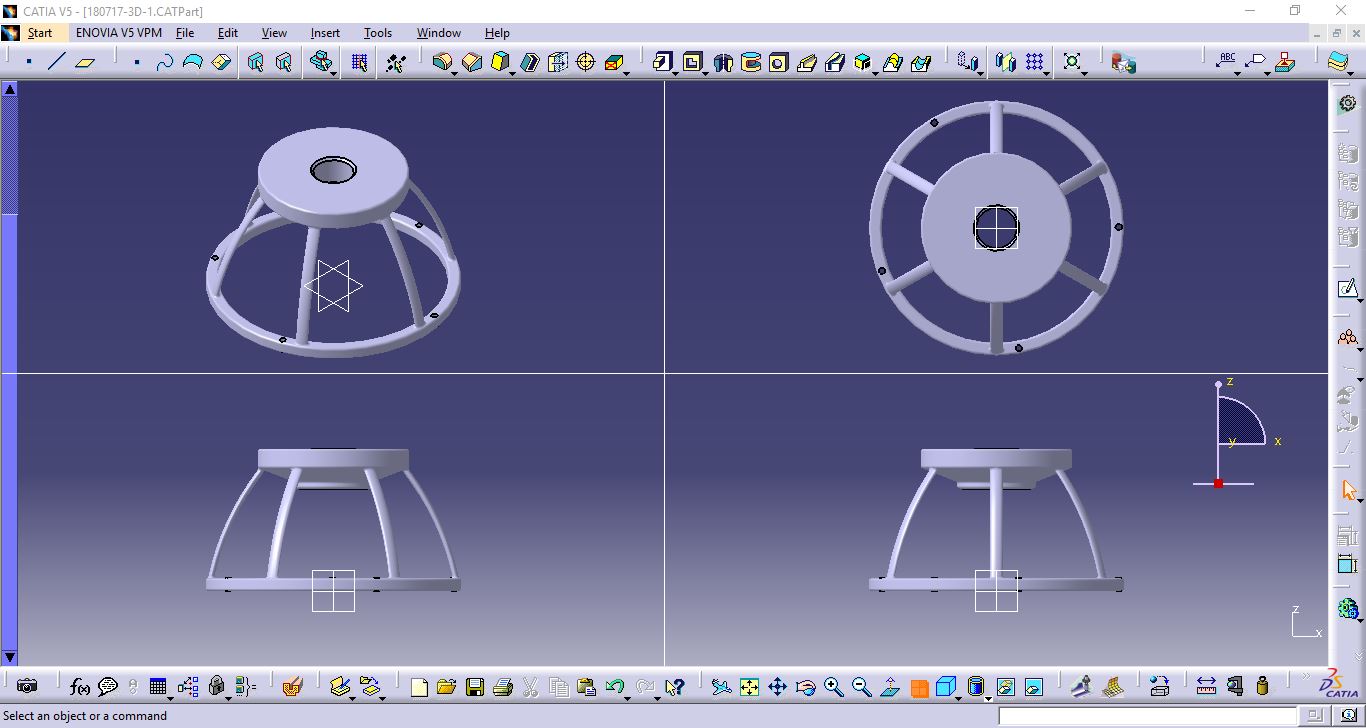
Task: Open the Undo history dropdown arrow
Action: coord(627,698)
